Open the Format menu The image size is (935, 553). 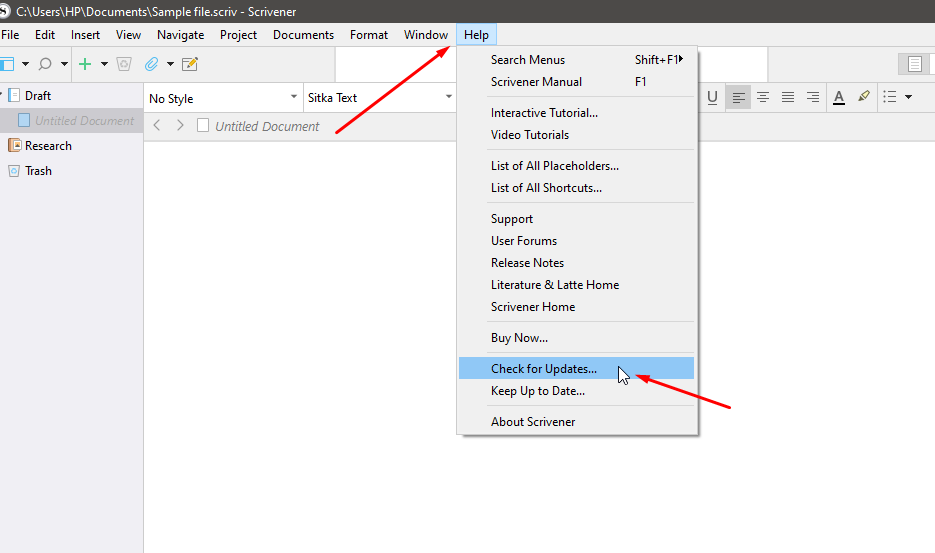[369, 35]
